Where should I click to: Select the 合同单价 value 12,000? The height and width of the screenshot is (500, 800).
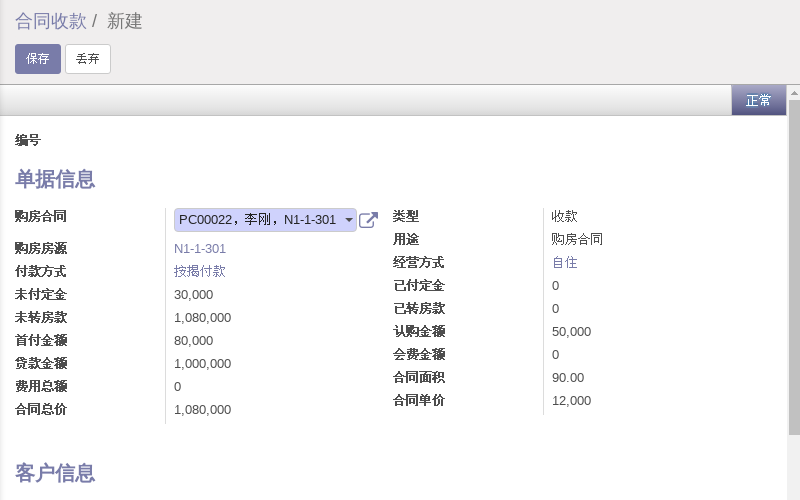click(571, 400)
